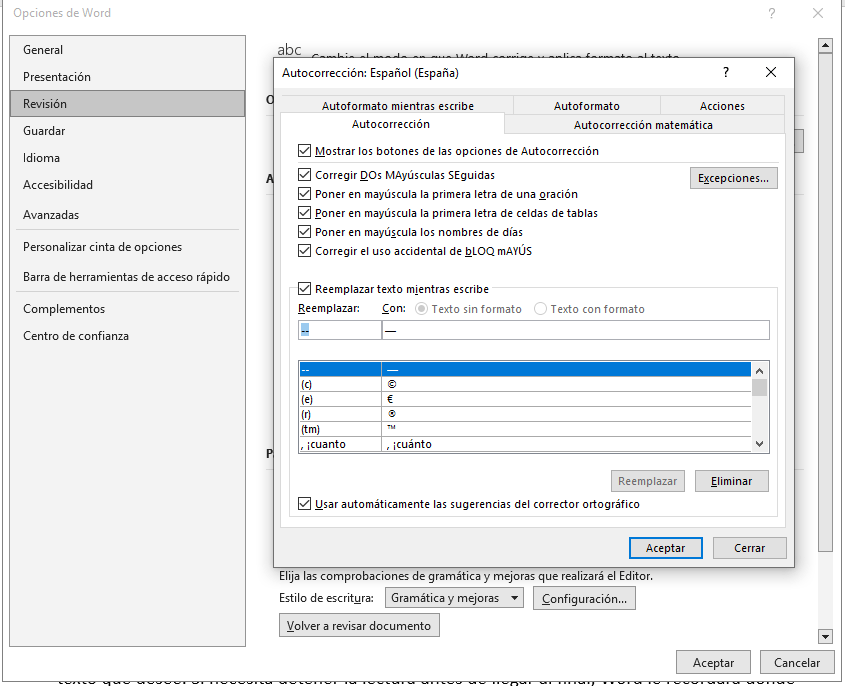Select the highlighted -- list entry
The height and width of the screenshot is (686, 845).
click(525, 369)
